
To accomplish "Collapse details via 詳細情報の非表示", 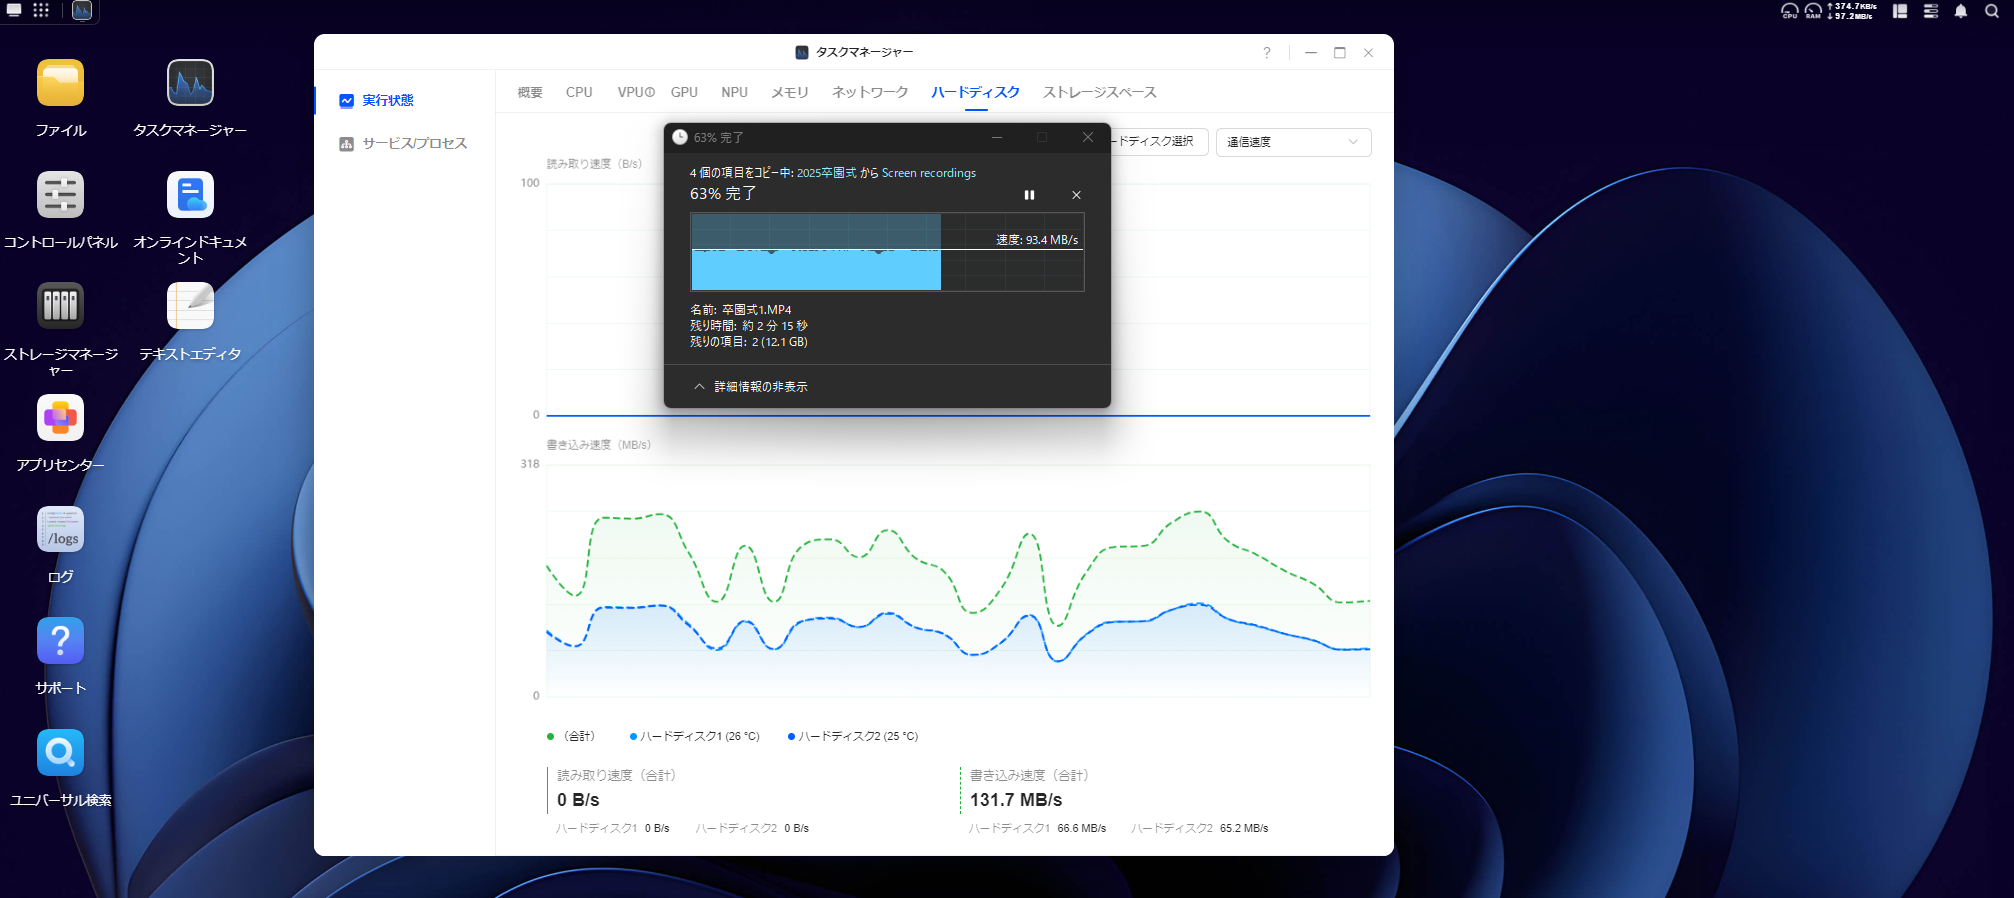I will click(x=751, y=387).
